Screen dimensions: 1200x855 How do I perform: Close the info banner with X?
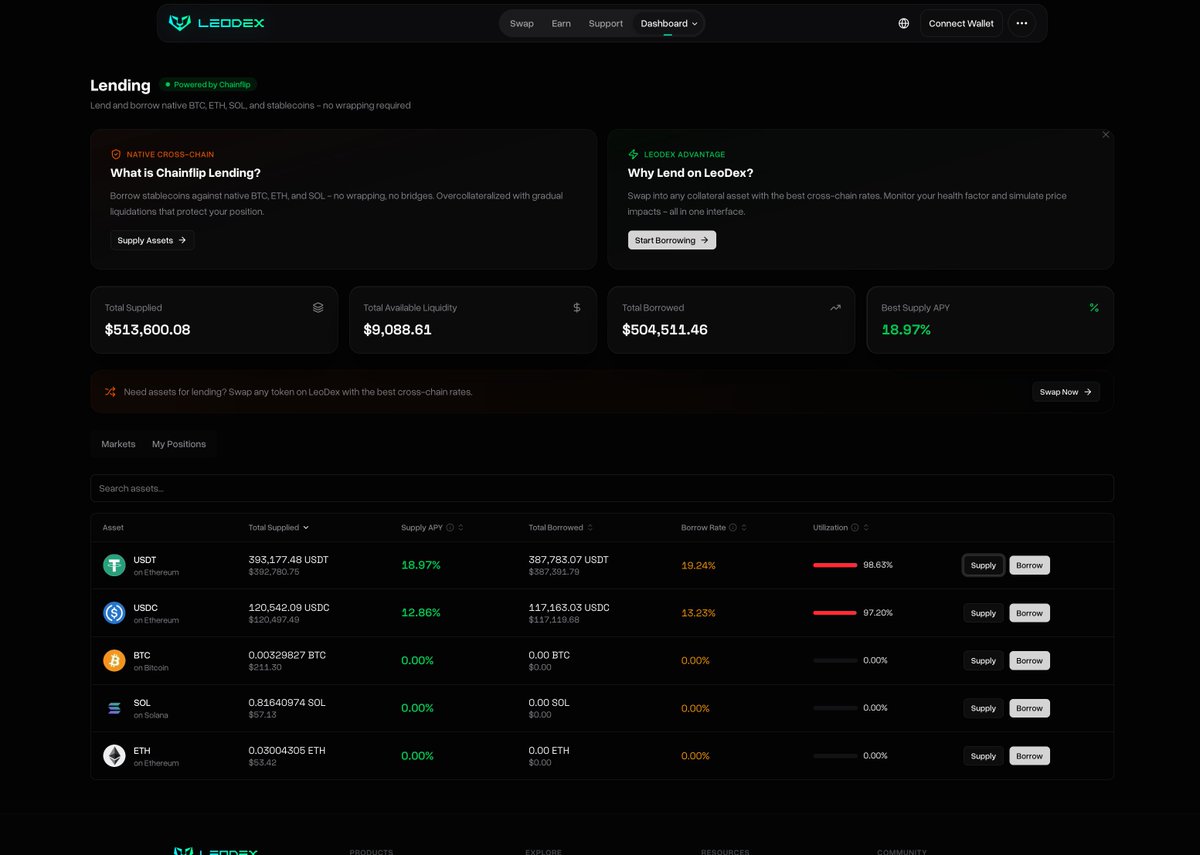point(1106,134)
